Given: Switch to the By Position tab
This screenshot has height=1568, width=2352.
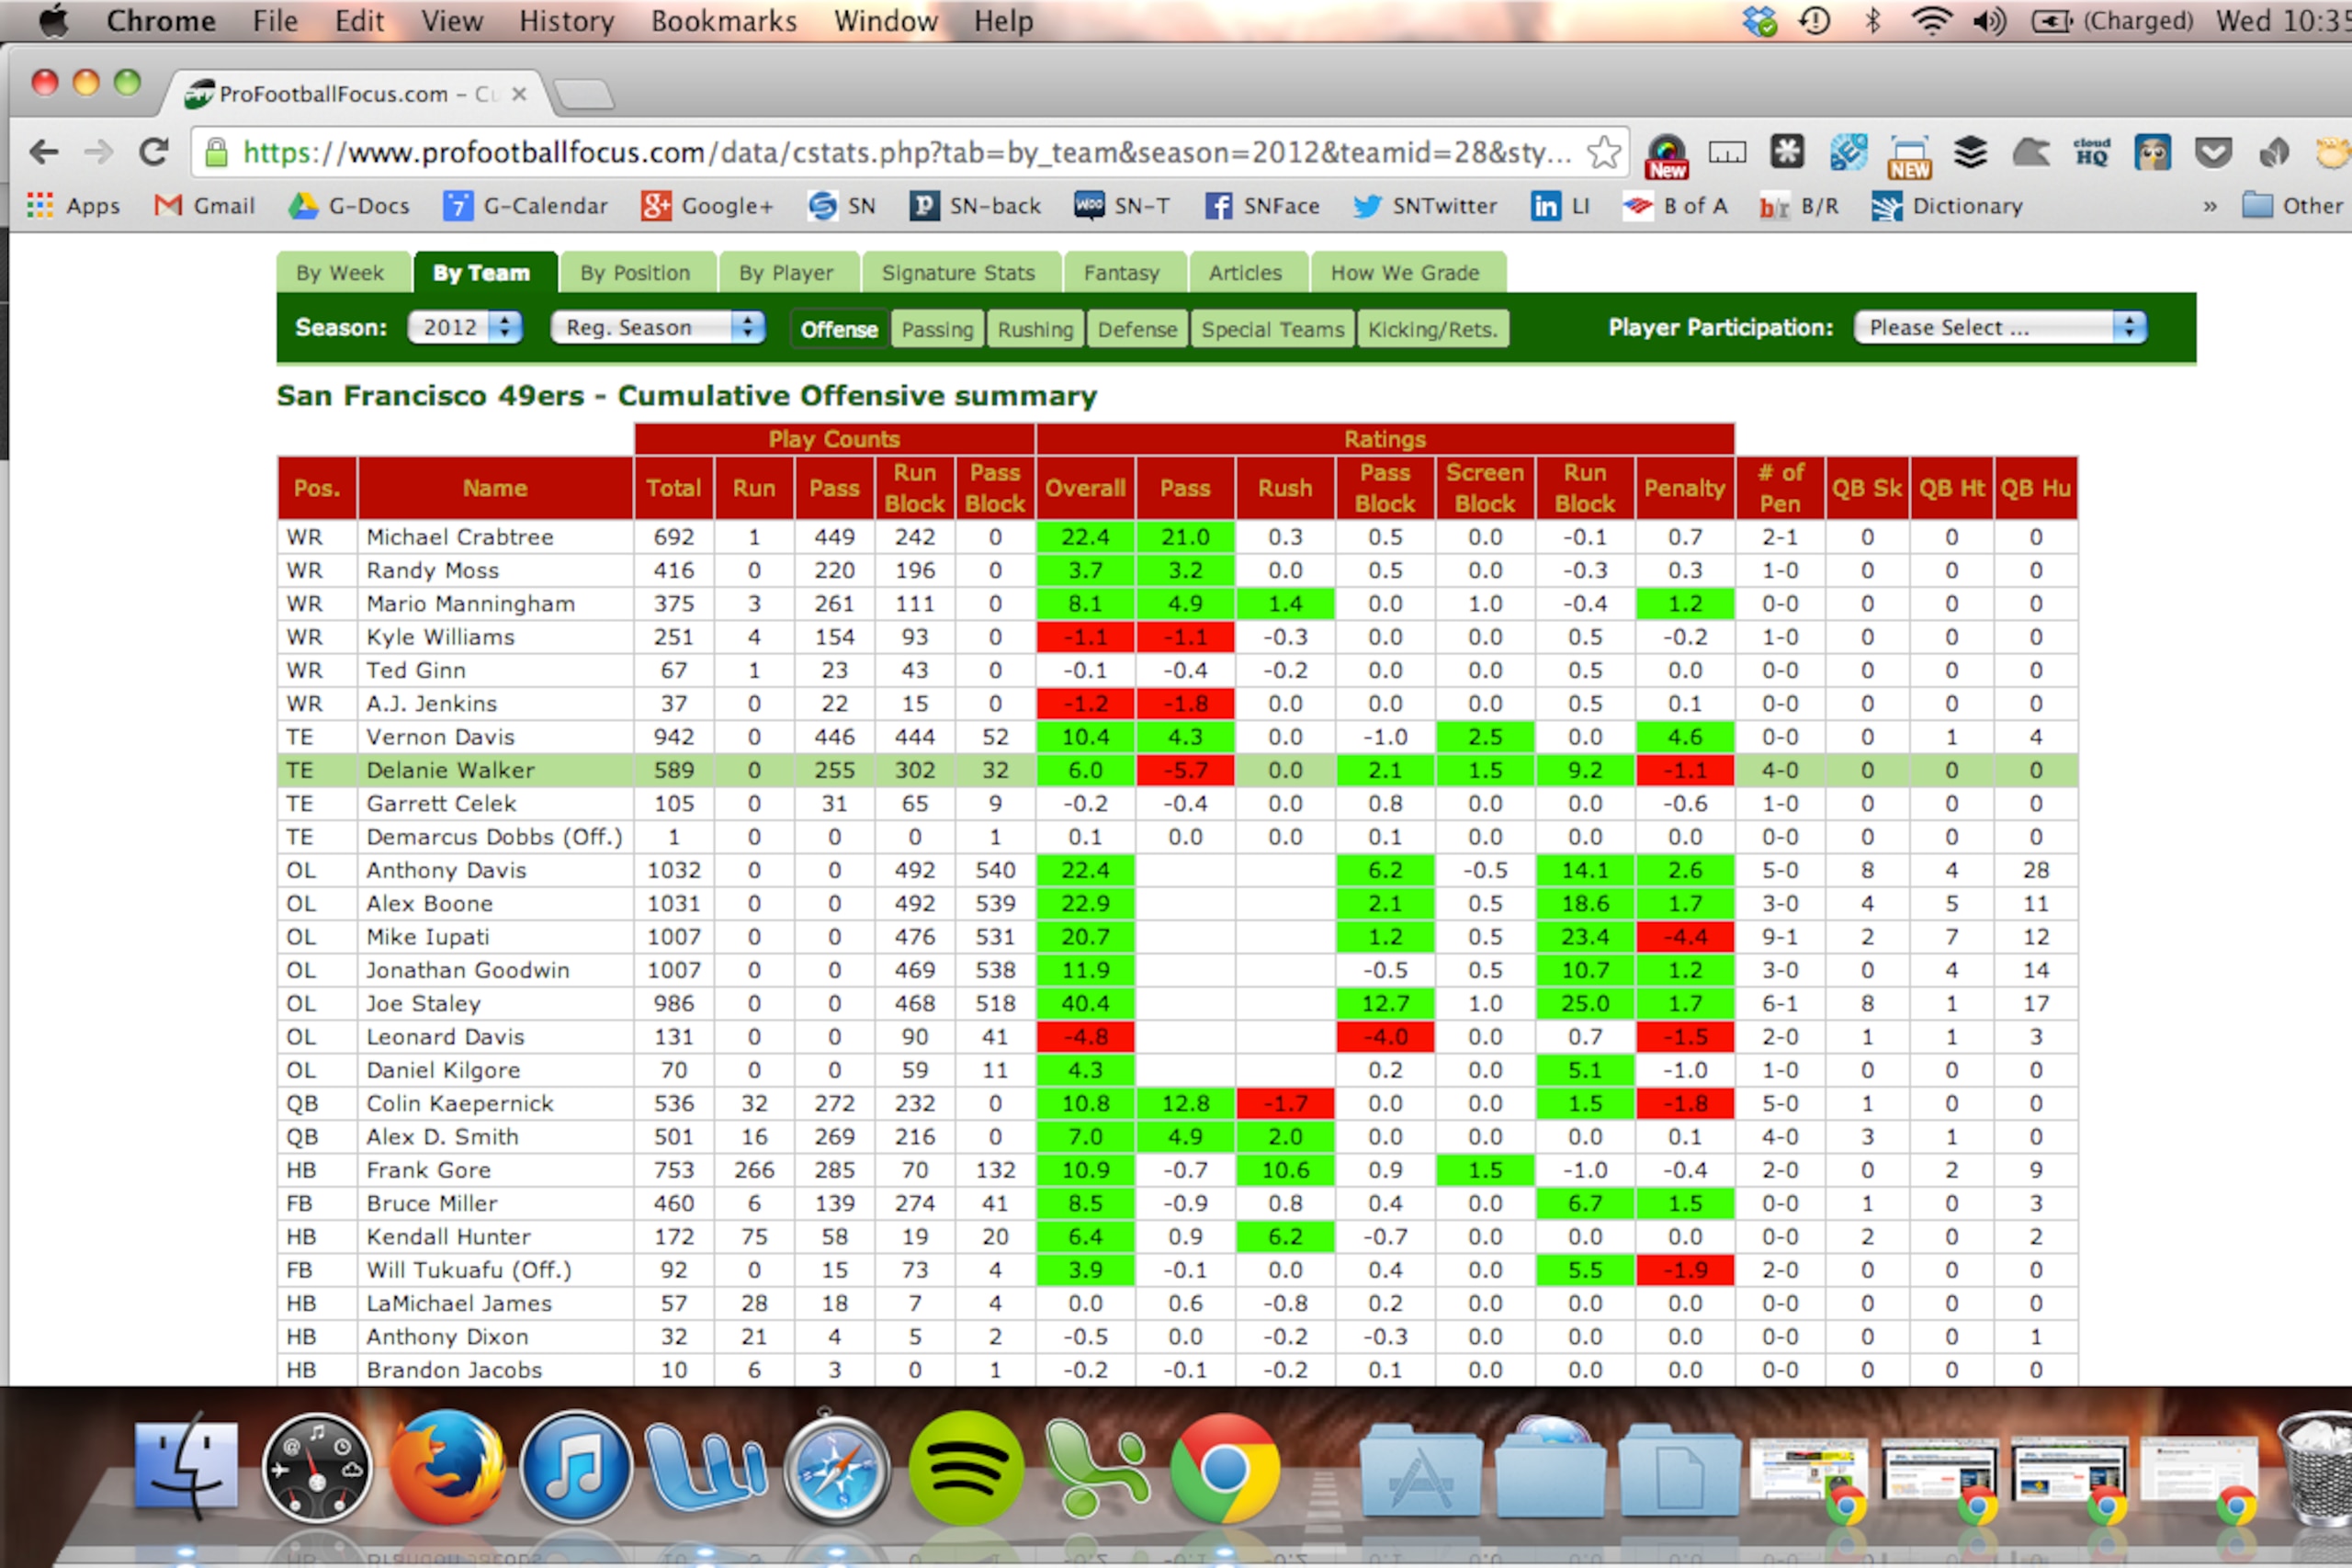Looking at the screenshot, I should click(x=636, y=272).
